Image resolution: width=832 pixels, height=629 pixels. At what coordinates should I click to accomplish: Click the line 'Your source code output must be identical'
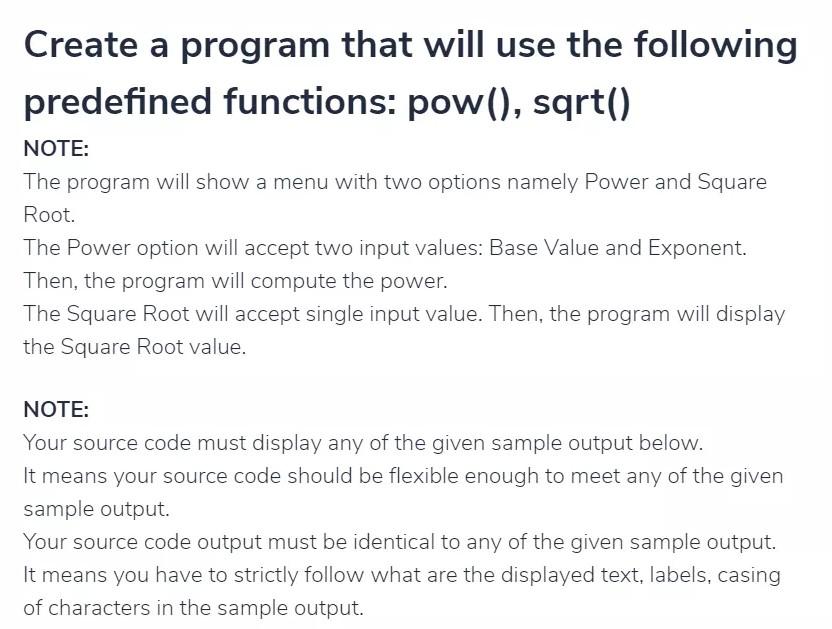click(x=400, y=541)
